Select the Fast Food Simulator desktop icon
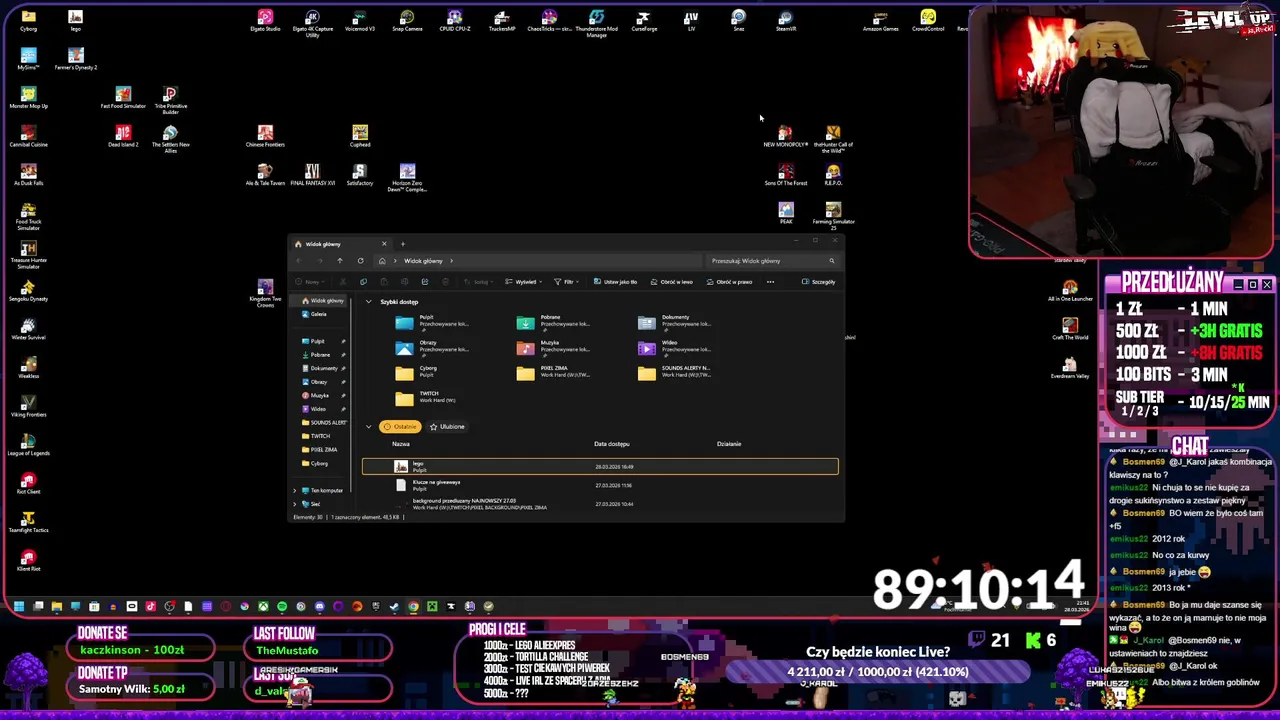Viewport: 1280px width, 720px height. coord(123,98)
